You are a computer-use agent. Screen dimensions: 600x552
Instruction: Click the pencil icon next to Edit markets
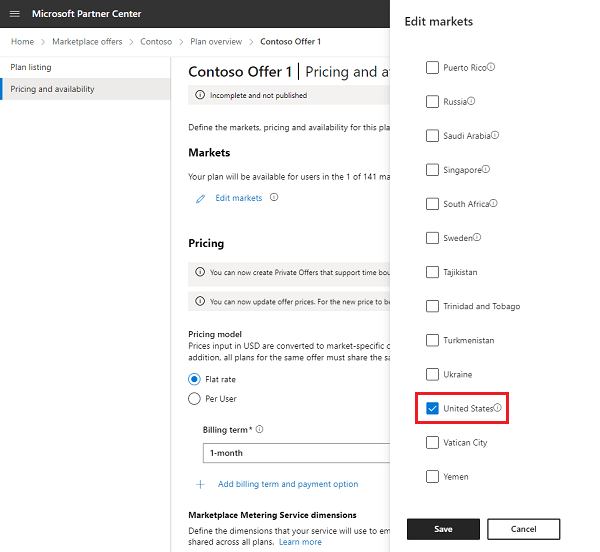point(201,199)
